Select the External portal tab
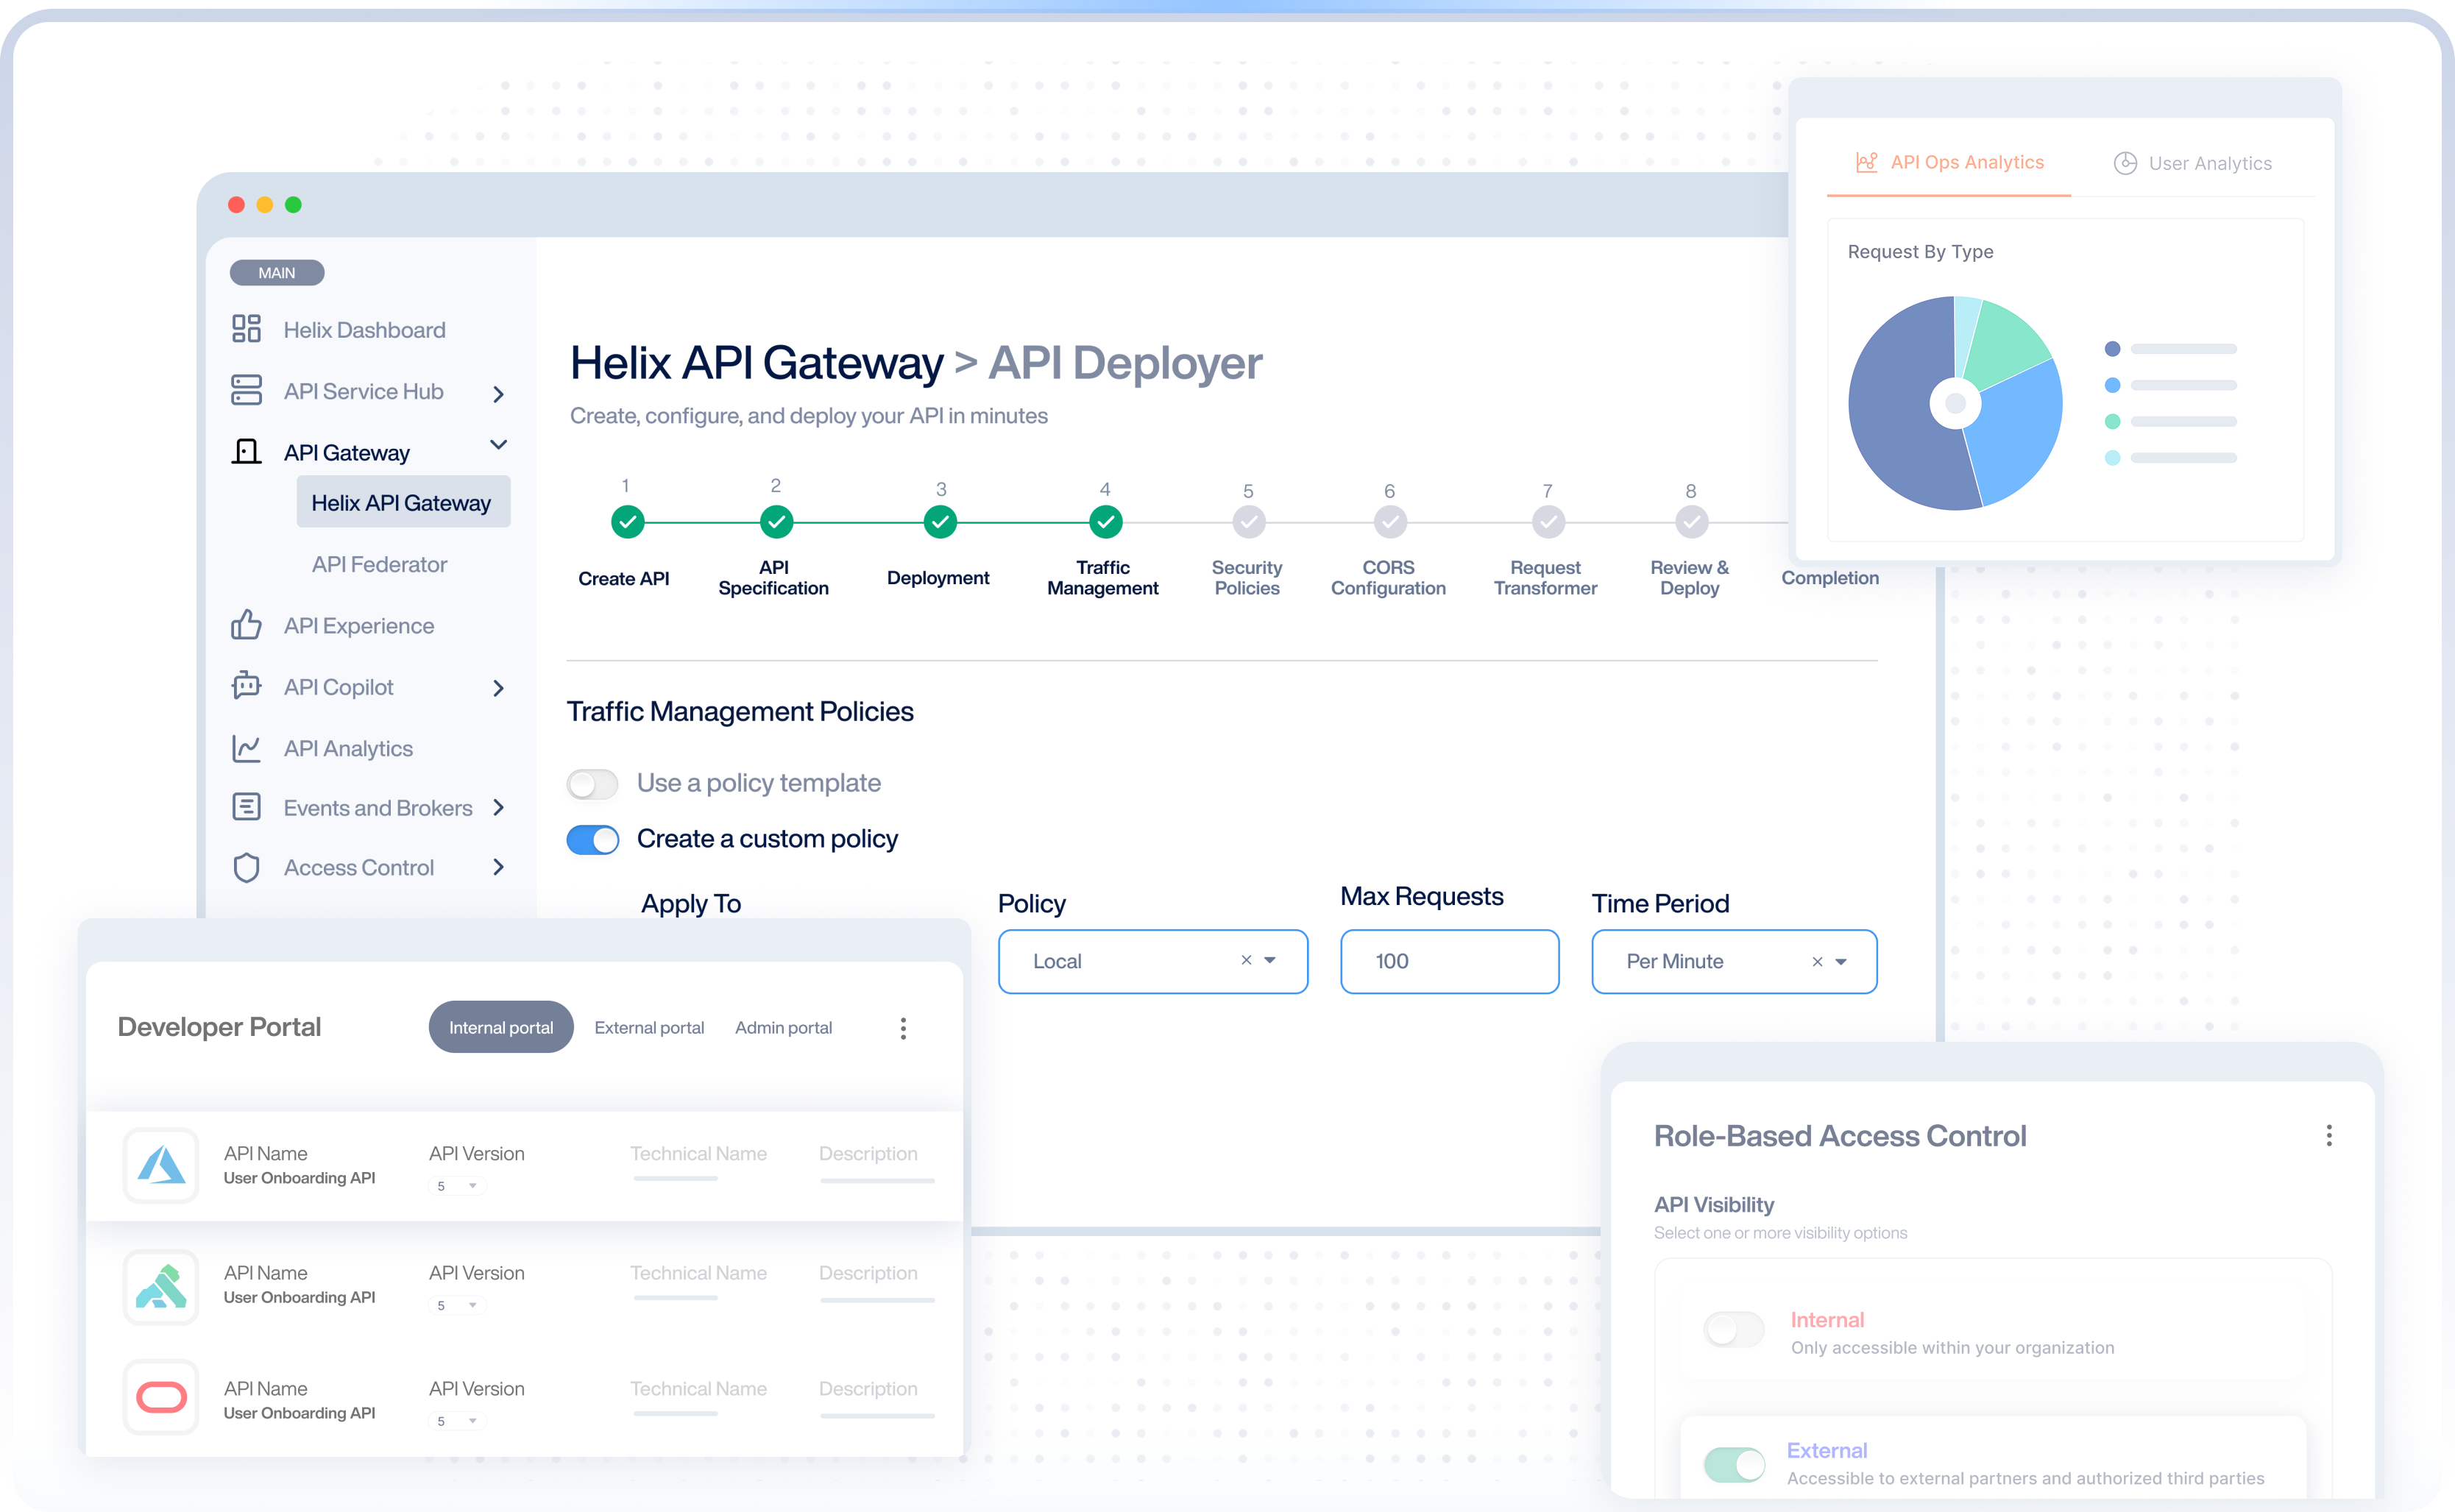The width and height of the screenshot is (2455, 1512). coord(649,1028)
